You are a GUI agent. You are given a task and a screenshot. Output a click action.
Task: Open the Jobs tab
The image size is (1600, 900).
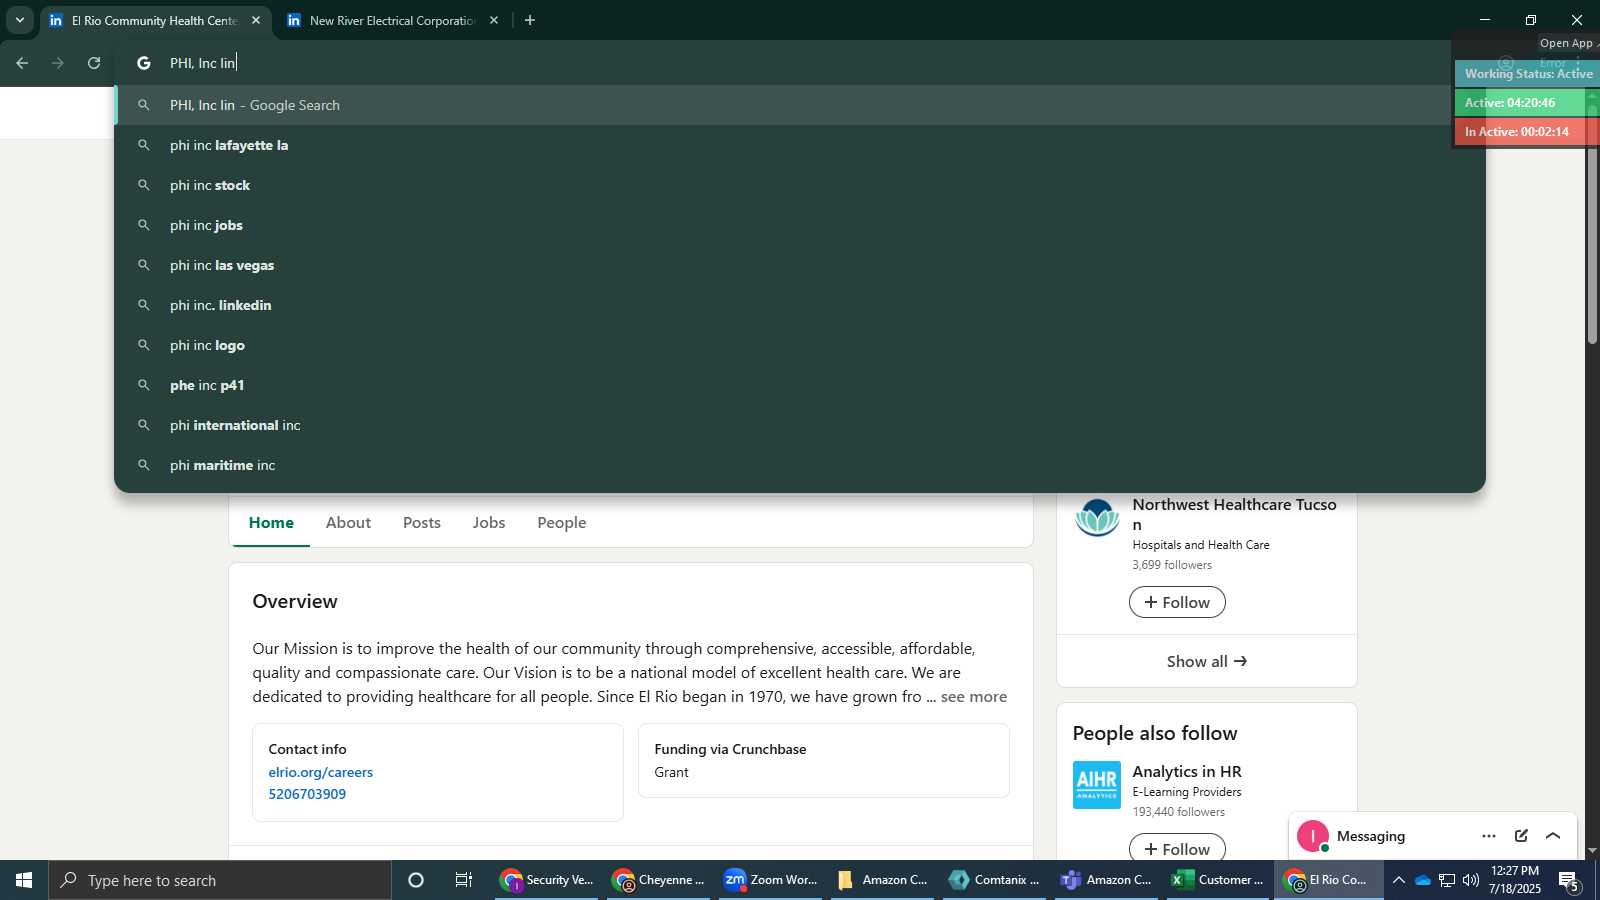[x=489, y=522]
